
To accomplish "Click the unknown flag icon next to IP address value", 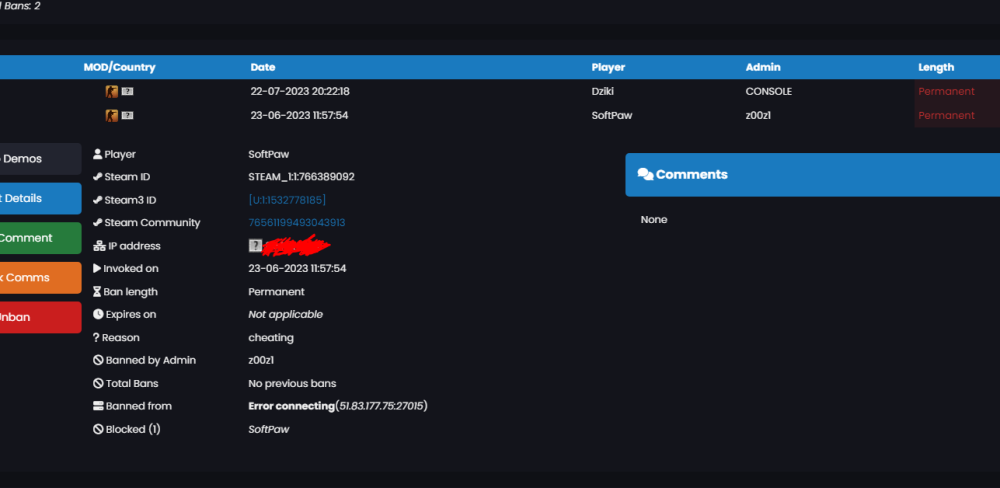I will [255, 246].
